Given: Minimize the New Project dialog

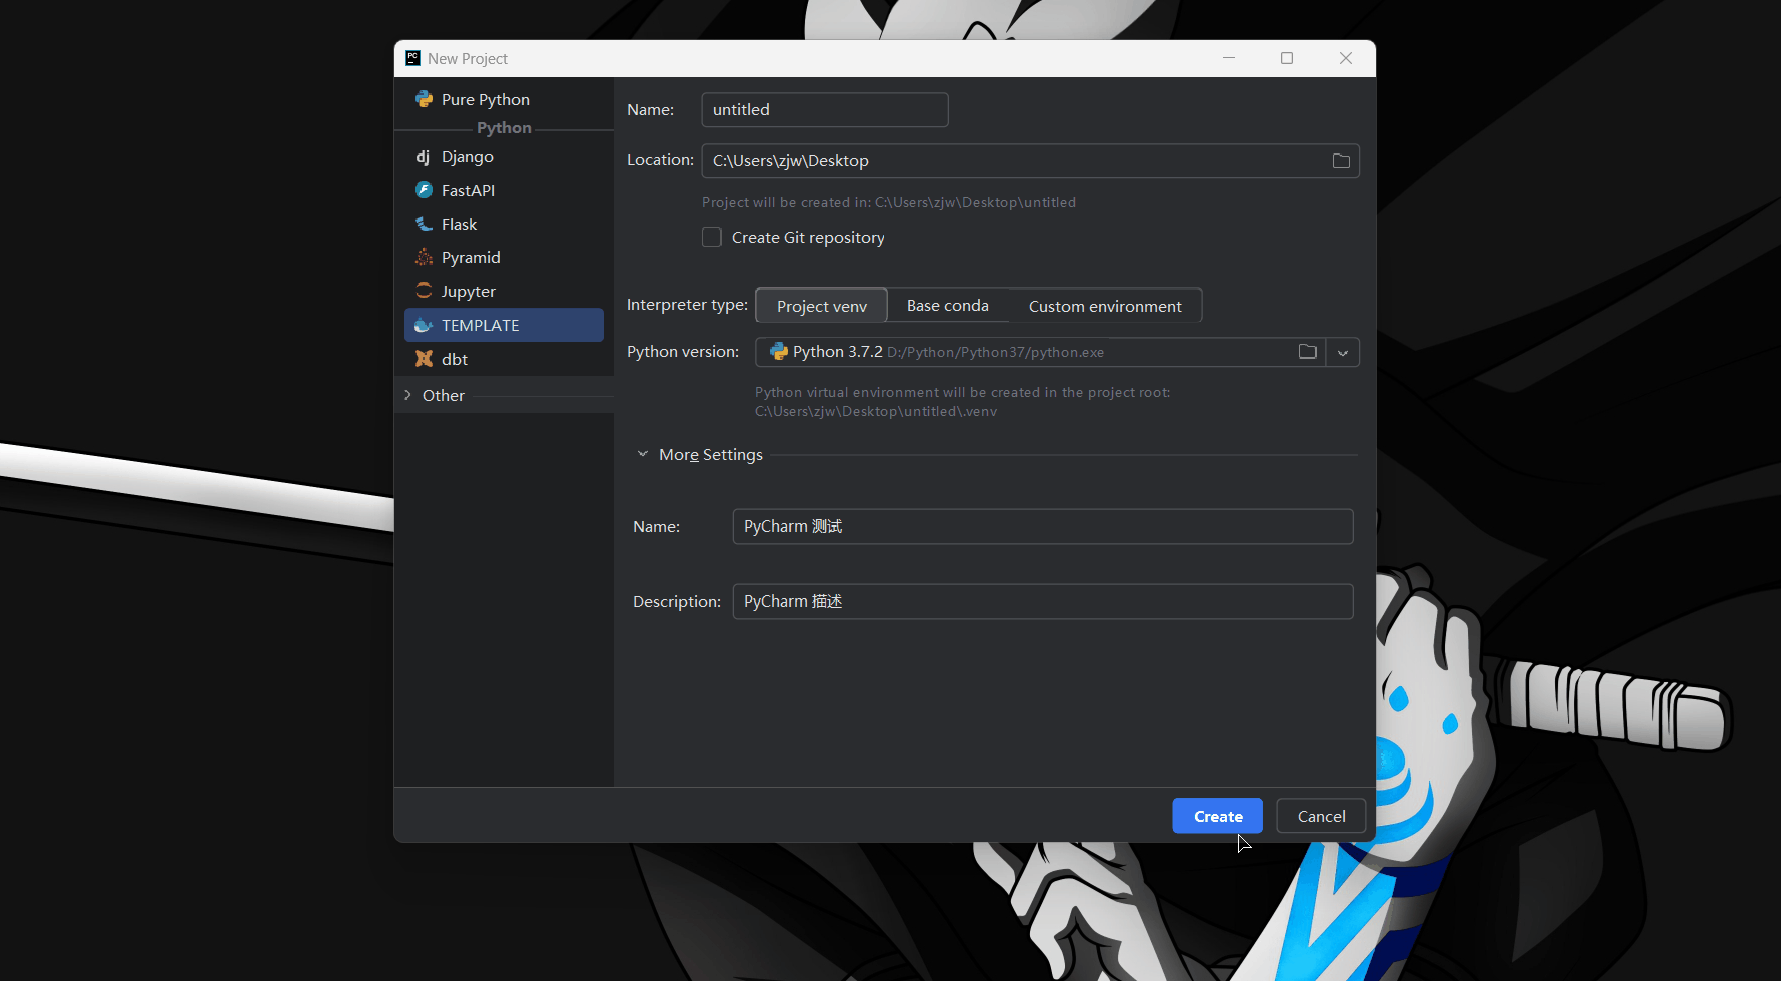Looking at the screenshot, I should click(1229, 58).
